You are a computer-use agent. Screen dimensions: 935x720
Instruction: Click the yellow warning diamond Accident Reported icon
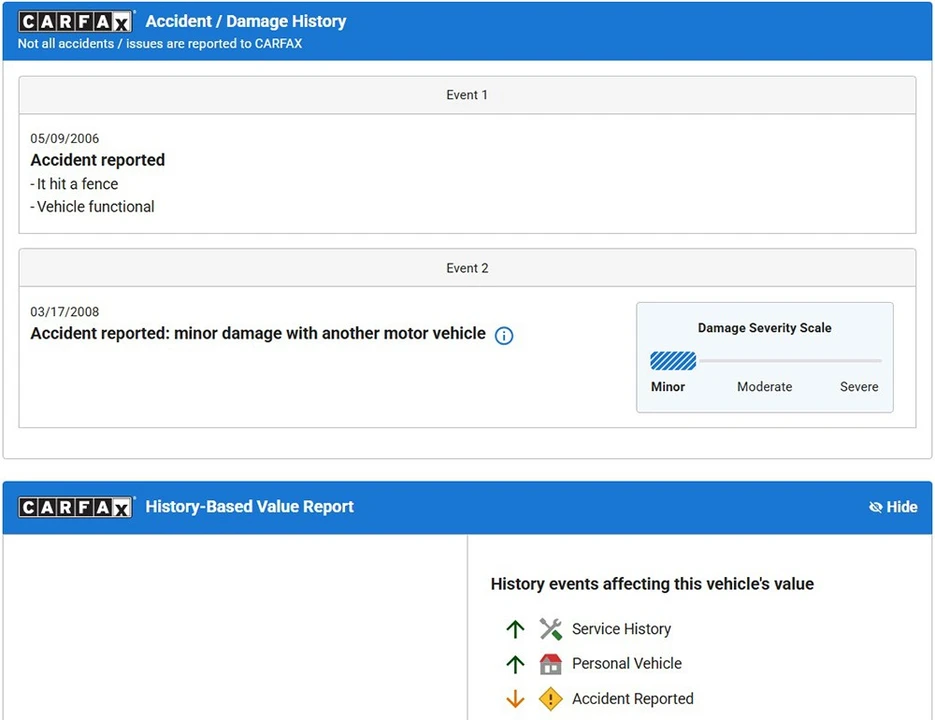(550, 699)
